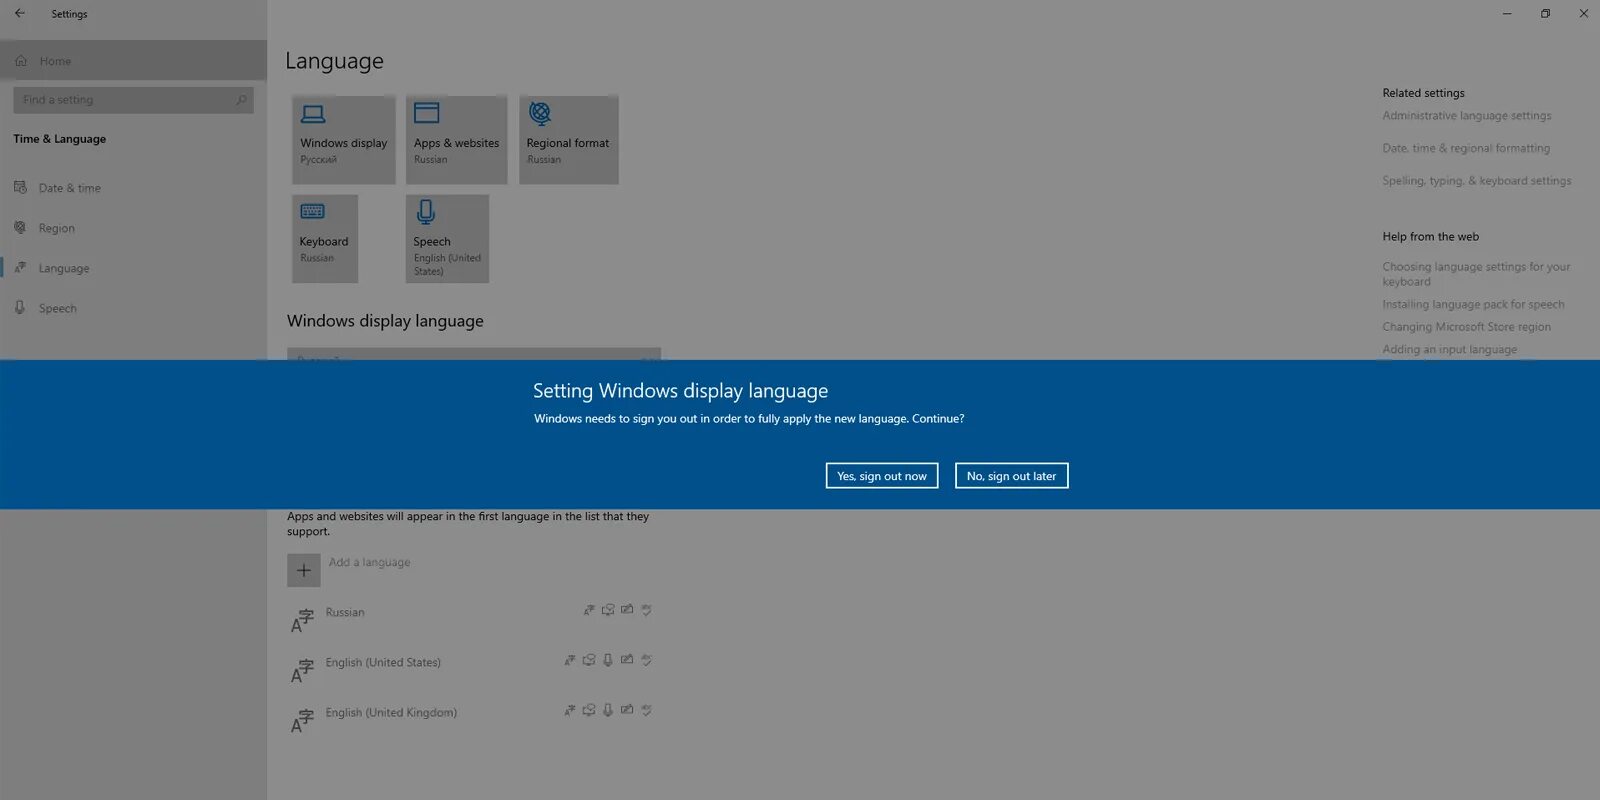
Task: Open Changing Microsoft Store region link
Action: point(1467,327)
